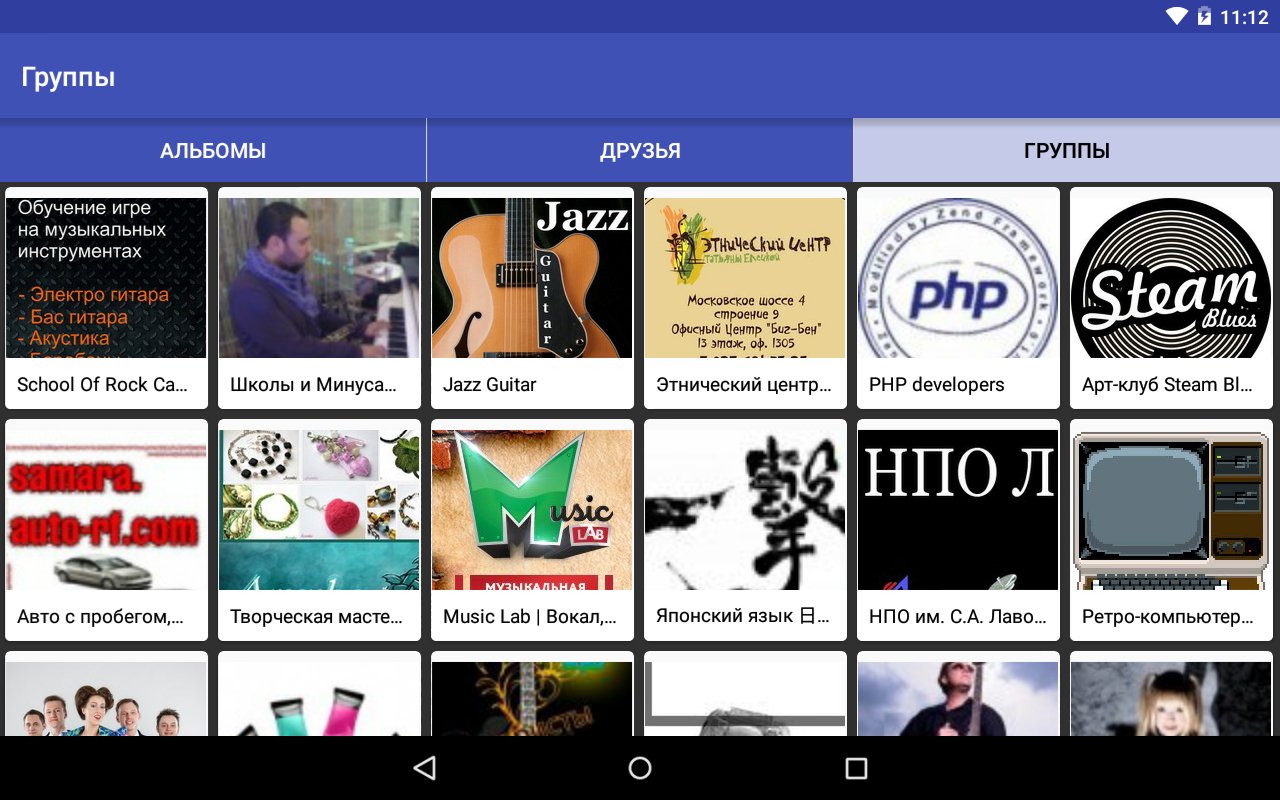This screenshot has width=1280, height=800.
Task: Tap the Android back navigation button
Action: coord(425,768)
